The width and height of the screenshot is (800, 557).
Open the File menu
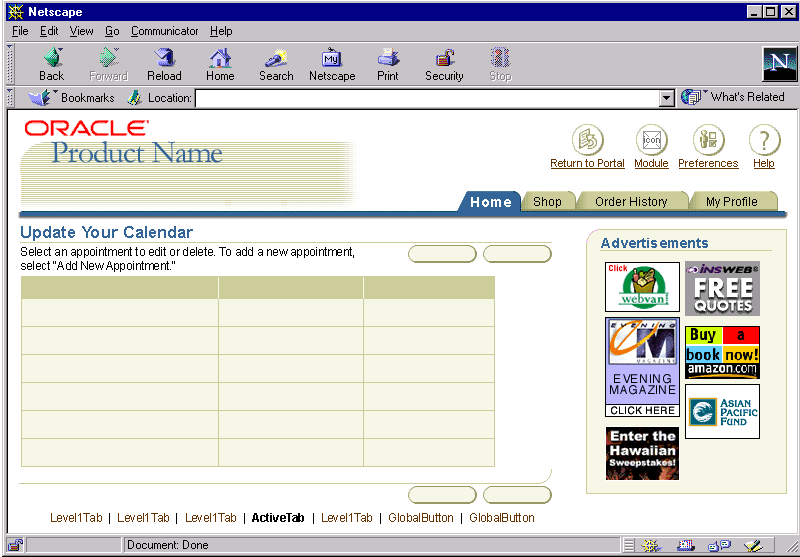[20, 31]
